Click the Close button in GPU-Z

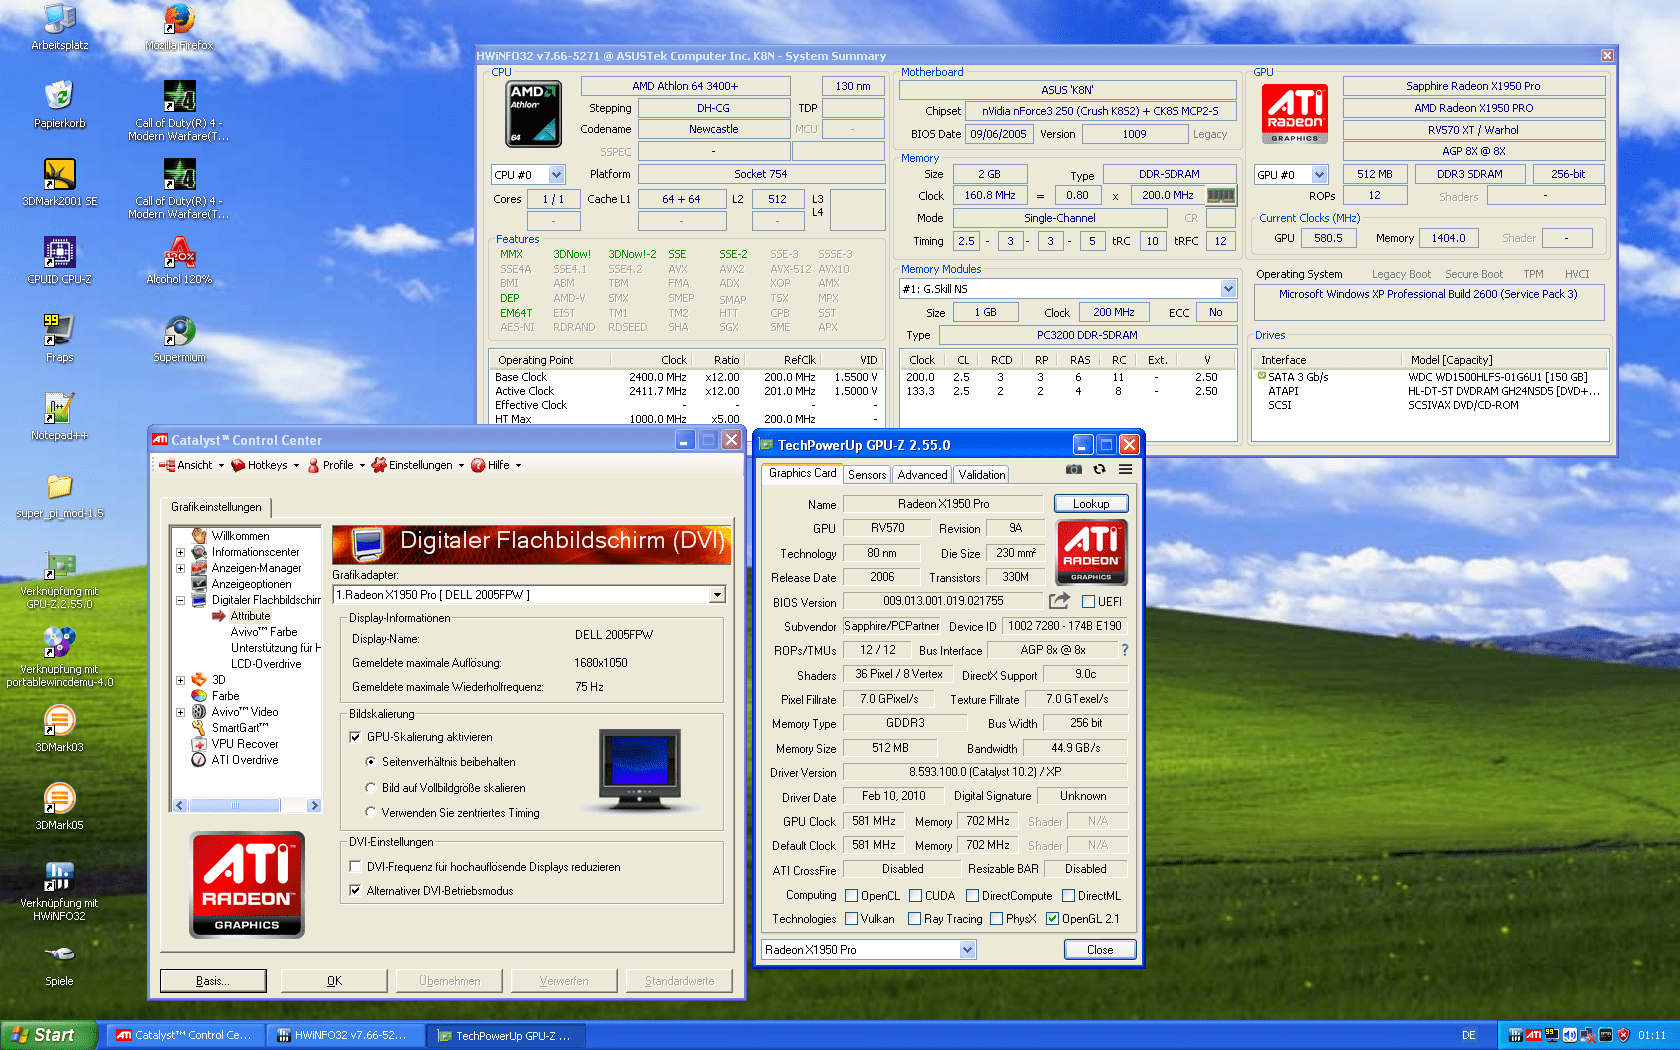pyautogui.click(x=1100, y=950)
